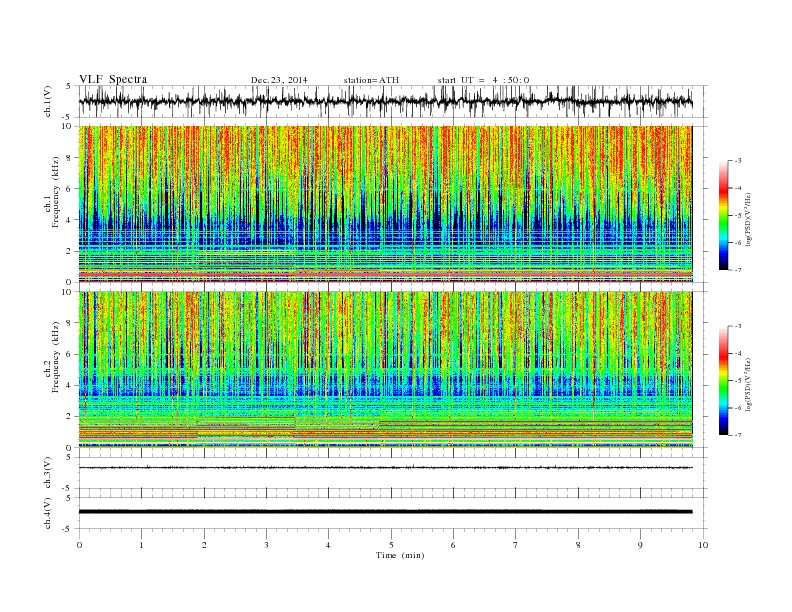Click the time axis tick label "6"
The image size is (792, 612).
[x=454, y=545]
